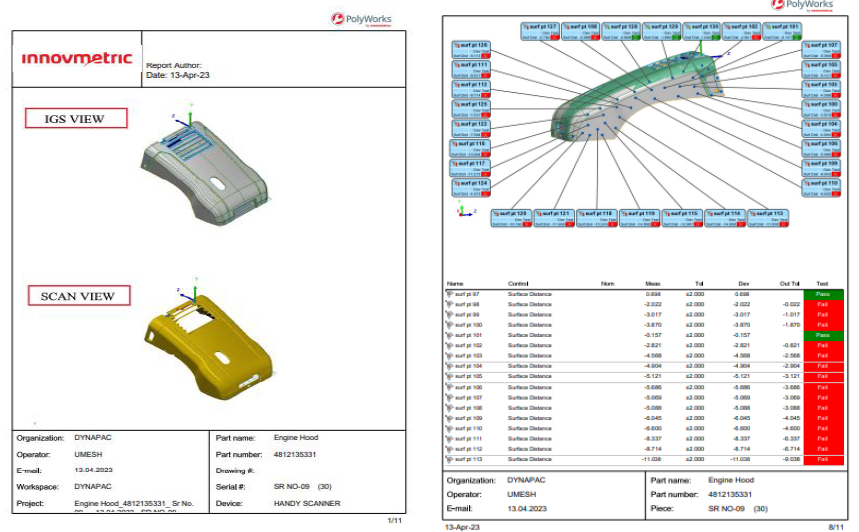
Task: Click the red Fail cell for surf pt 113
Action: (x=823, y=459)
